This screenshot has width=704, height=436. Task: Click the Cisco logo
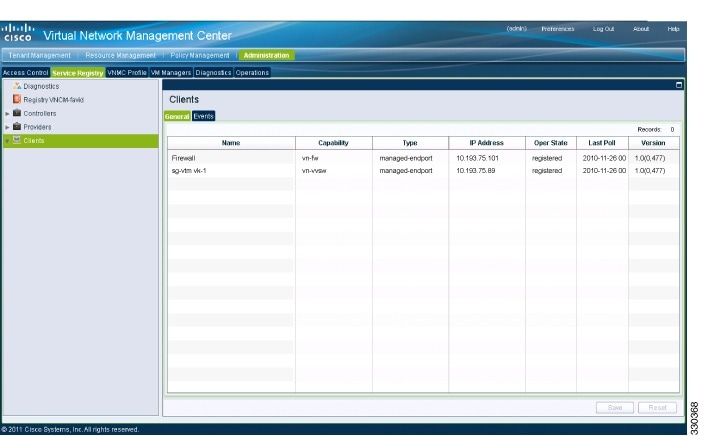click(18, 33)
